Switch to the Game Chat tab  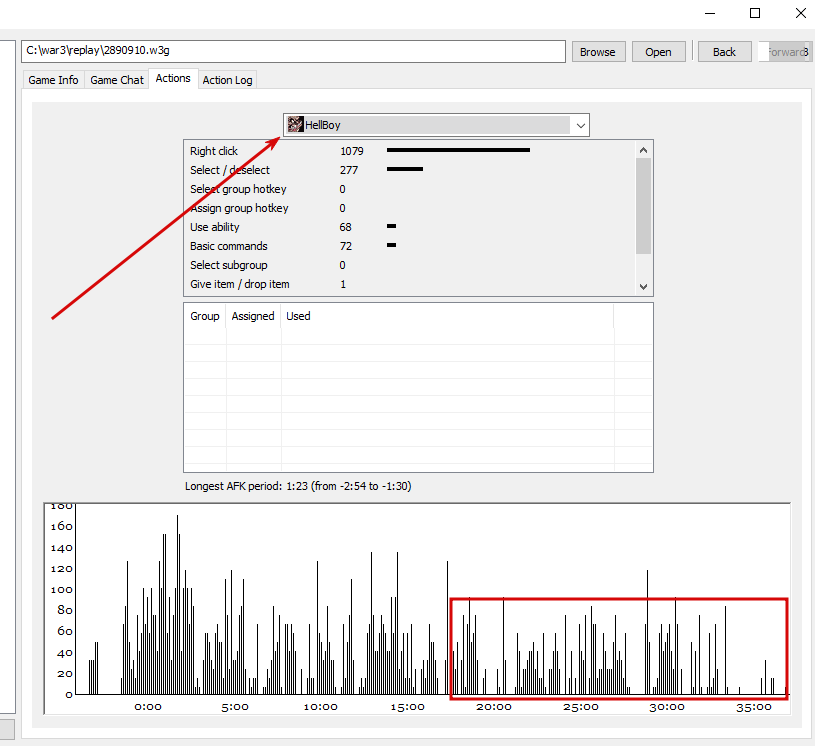pos(116,80)
